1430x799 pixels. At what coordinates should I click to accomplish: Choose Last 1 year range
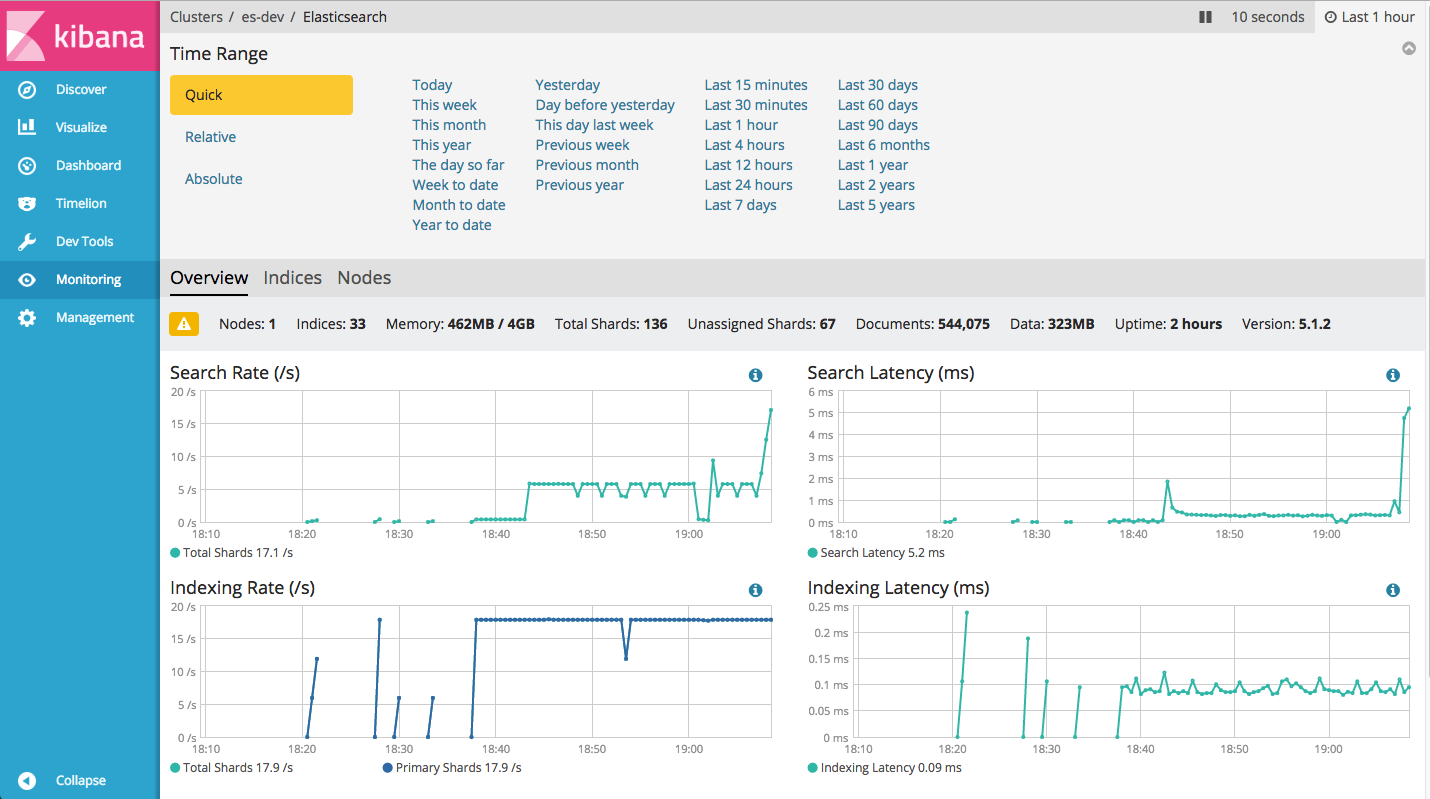pos(872,165)
